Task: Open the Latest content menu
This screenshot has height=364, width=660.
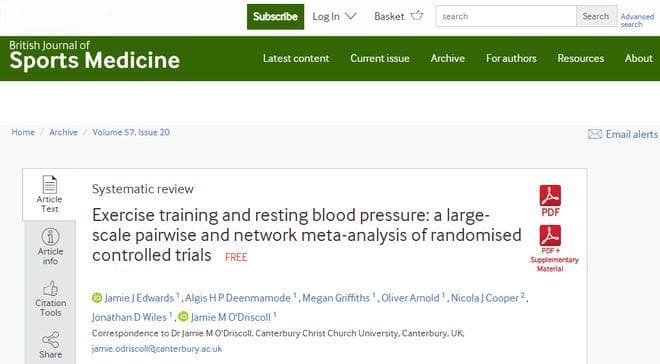Action: [x=296, y=58]
